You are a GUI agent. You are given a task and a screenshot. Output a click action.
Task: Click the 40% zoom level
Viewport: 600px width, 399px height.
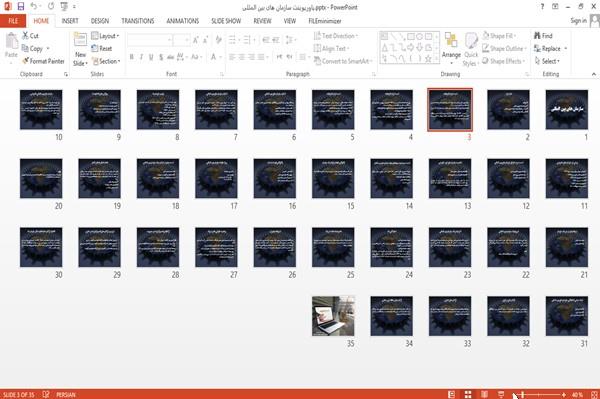[577, 394]
